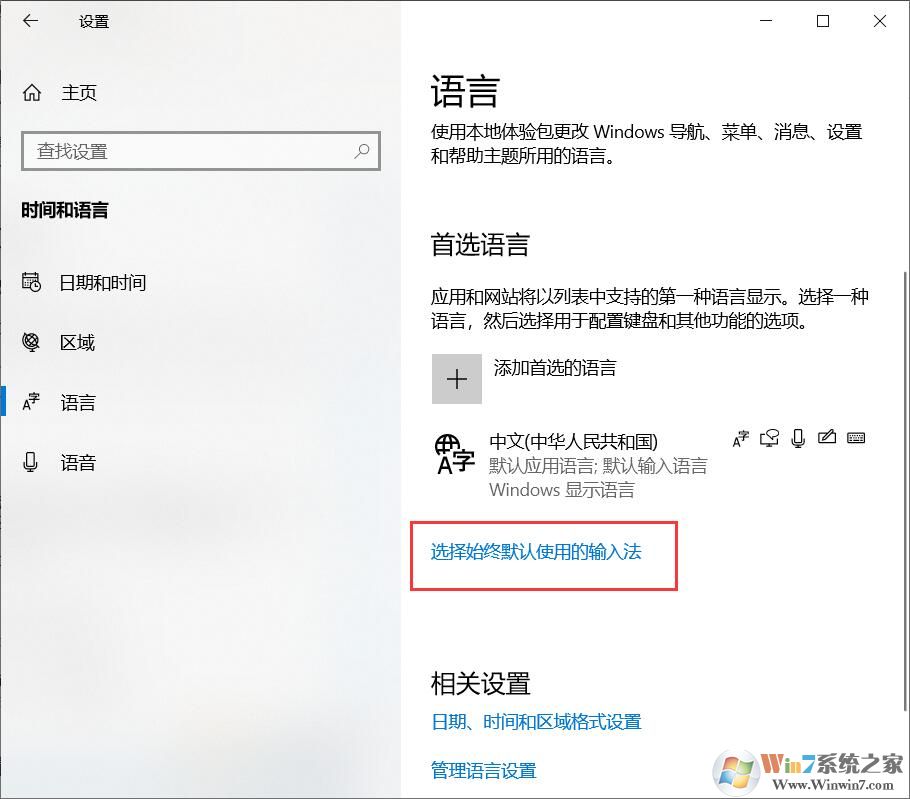Click the language pack icon next to Chinese
The image size is (910, 799).
740,437
